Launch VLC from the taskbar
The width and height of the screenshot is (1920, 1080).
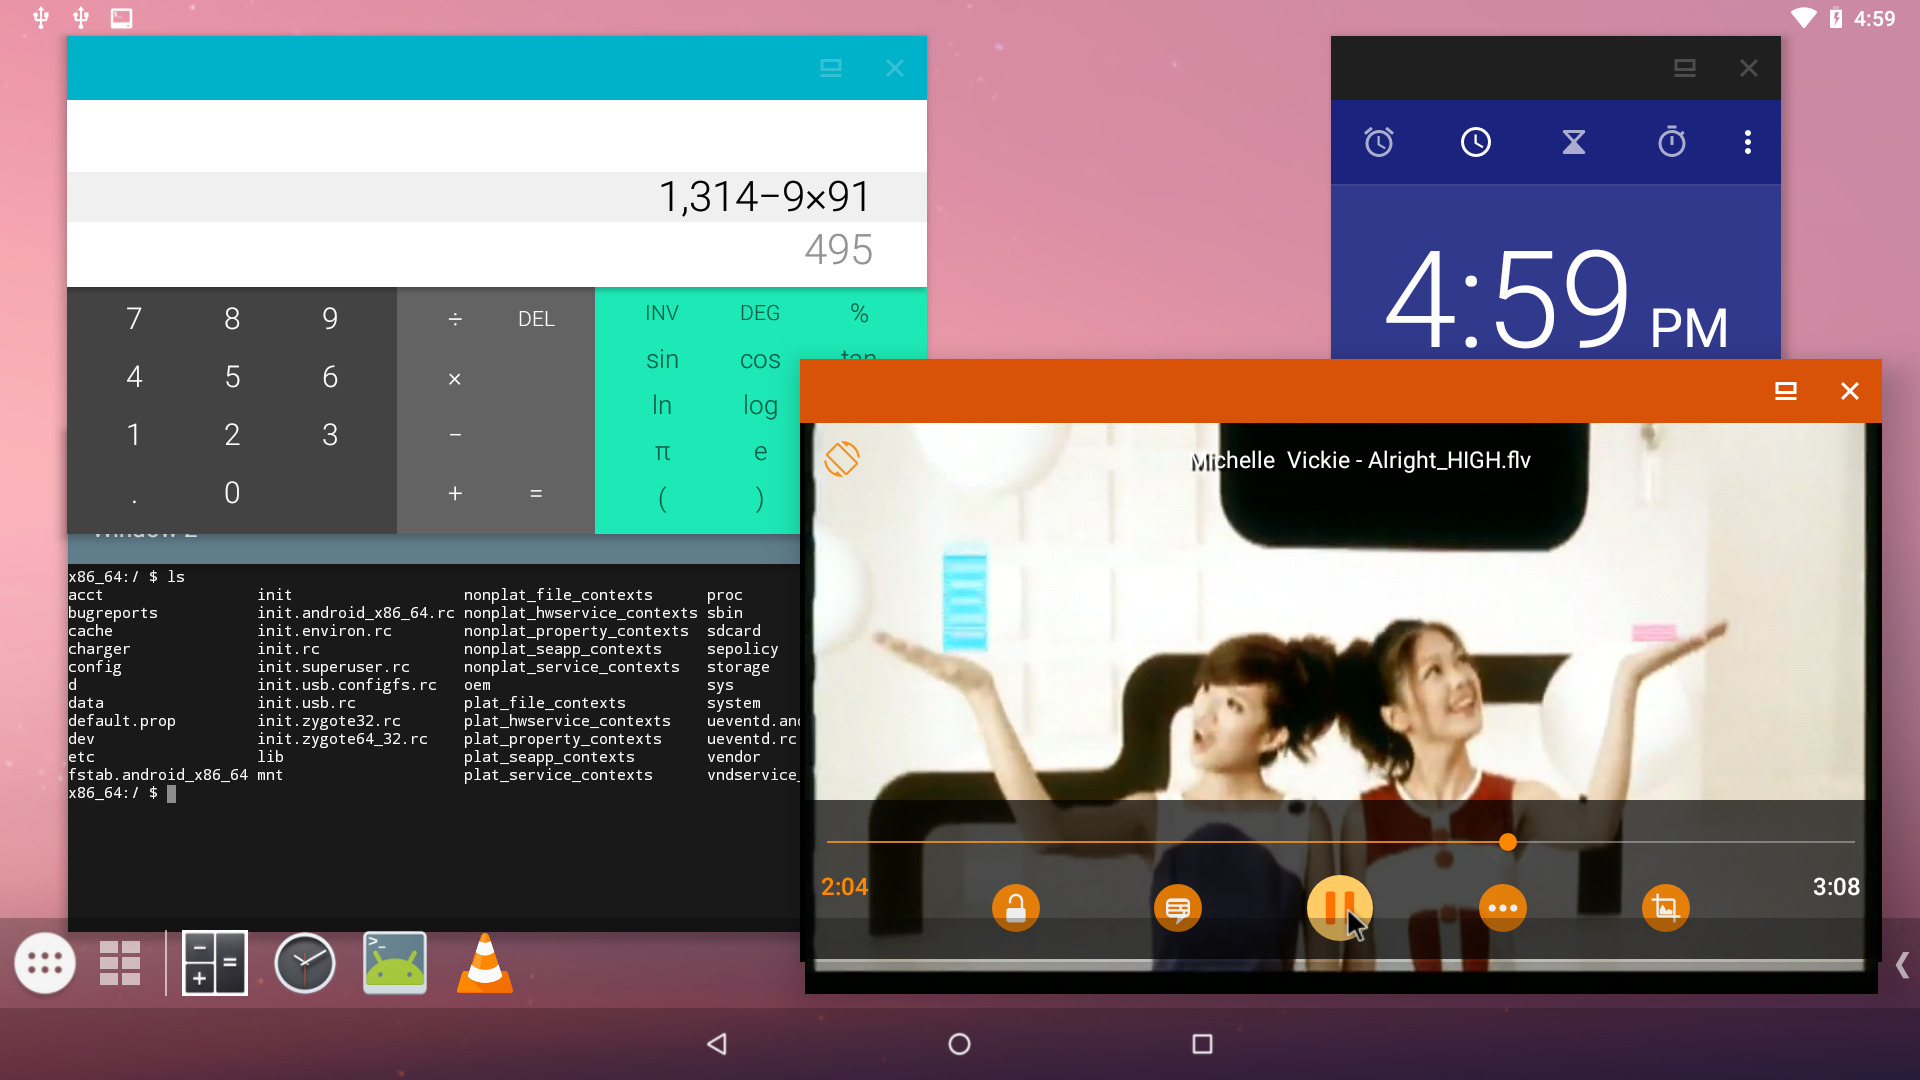coord(484,963)
